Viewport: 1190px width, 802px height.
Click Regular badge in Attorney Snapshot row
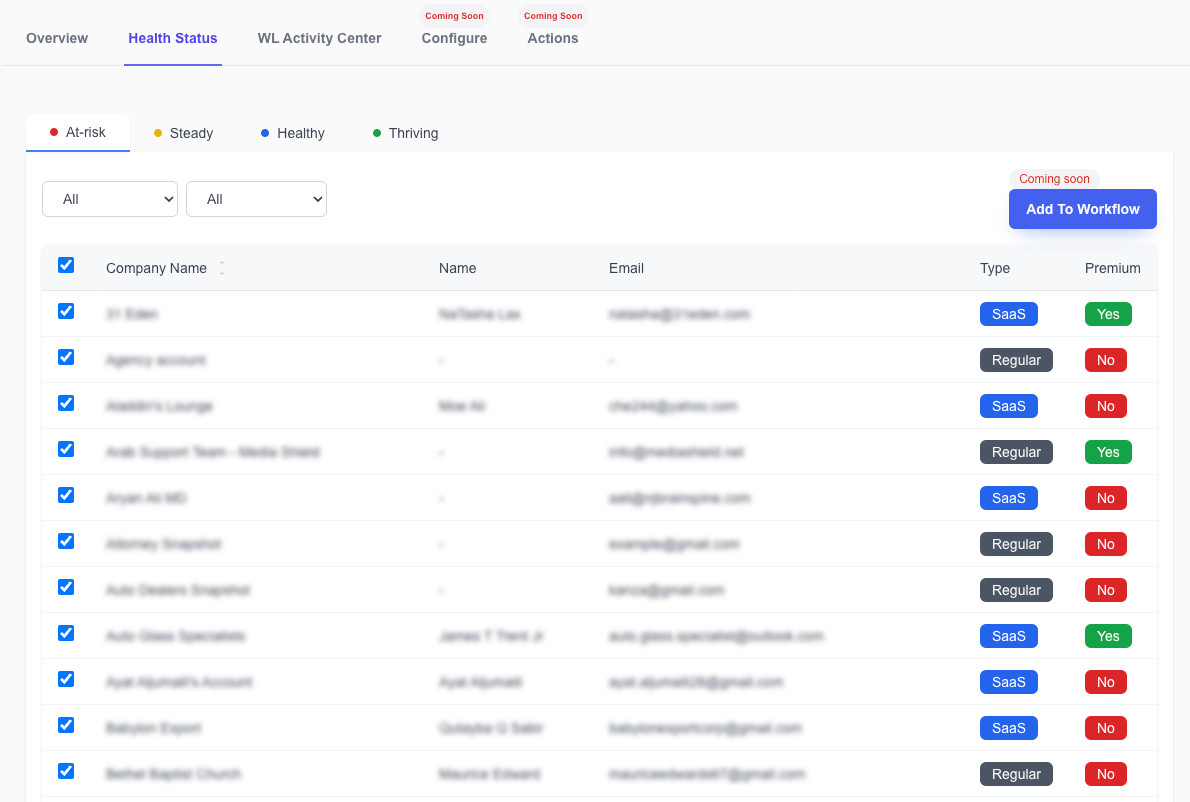pyautogui.click(x=1016, y=544)
